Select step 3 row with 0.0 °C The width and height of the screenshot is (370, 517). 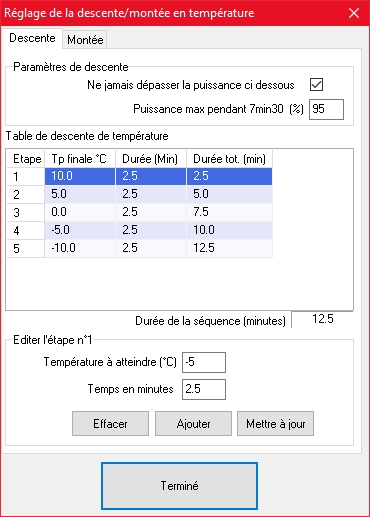(x=140, y=212)
